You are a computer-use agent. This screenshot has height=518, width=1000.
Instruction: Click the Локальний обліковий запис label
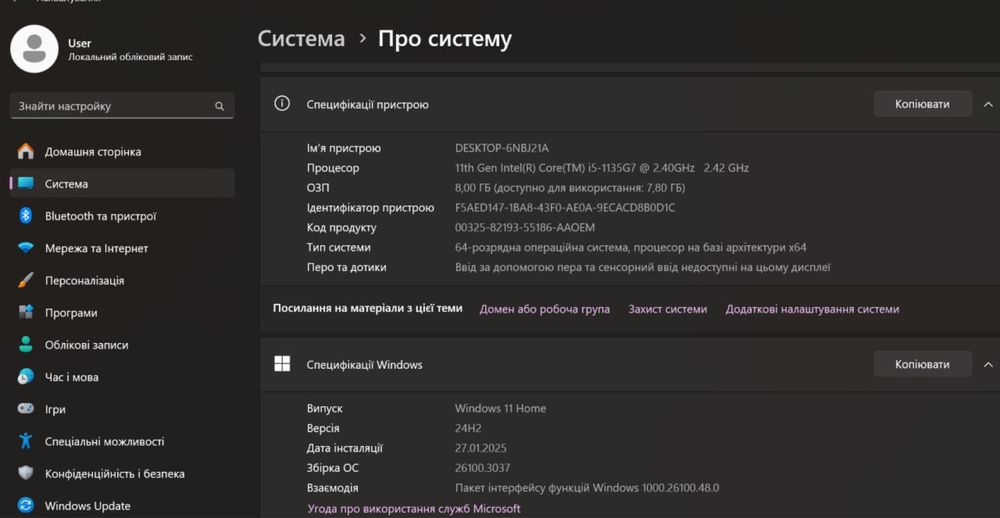[x=130, y=57]
